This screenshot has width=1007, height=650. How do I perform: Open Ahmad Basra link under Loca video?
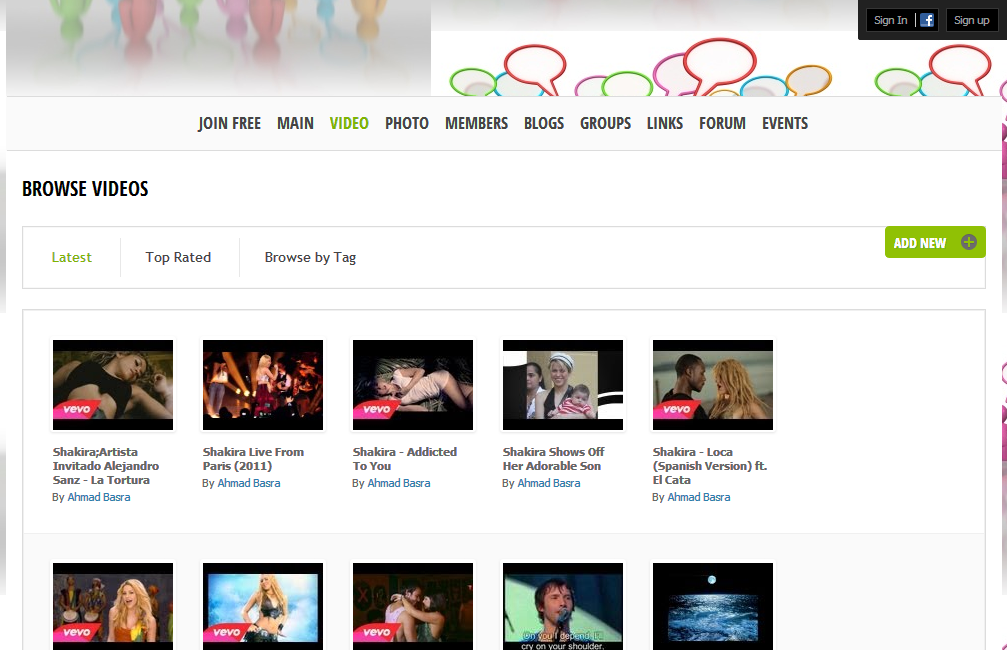pyautogui.click(x=699, y=497)
